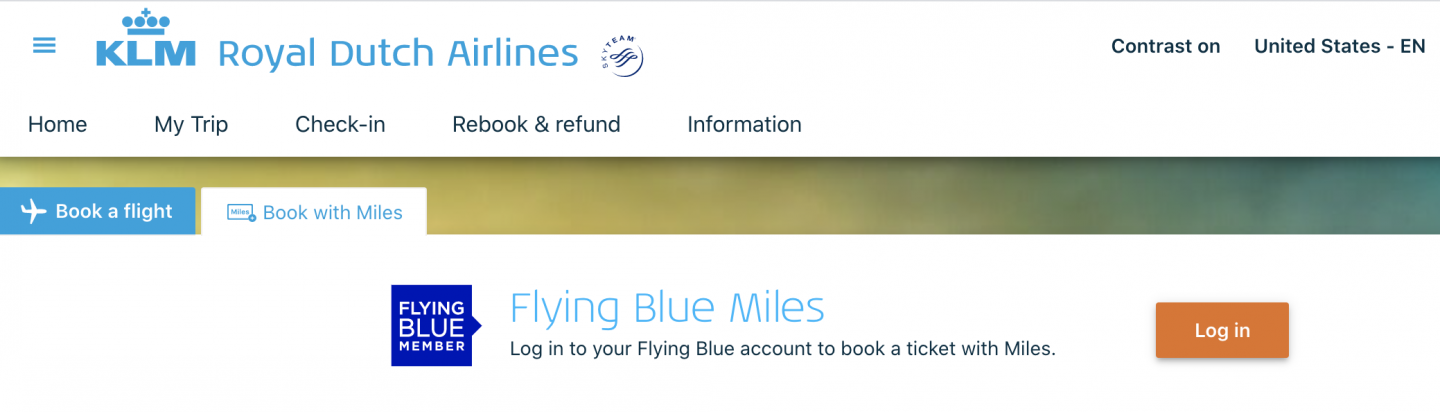This screenshot has height=412, width=1440.
Task: Go to the Home menu item
Action: [57, 125]
